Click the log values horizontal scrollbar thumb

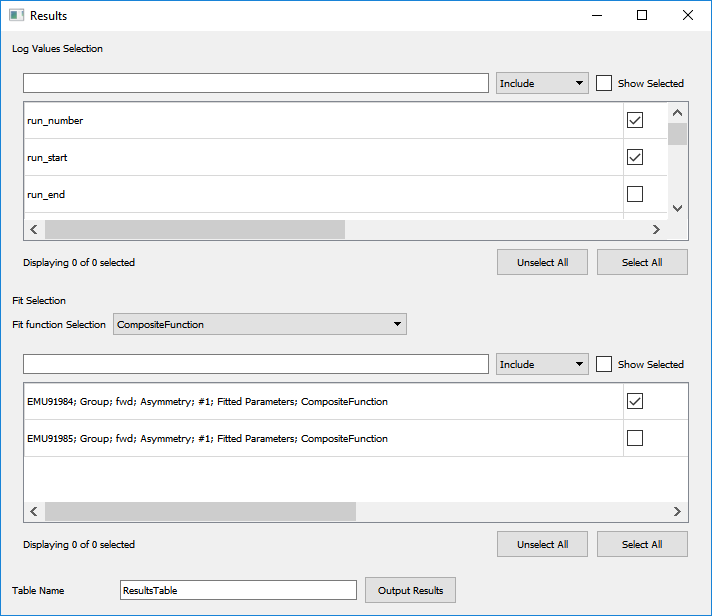click(195, 229)
